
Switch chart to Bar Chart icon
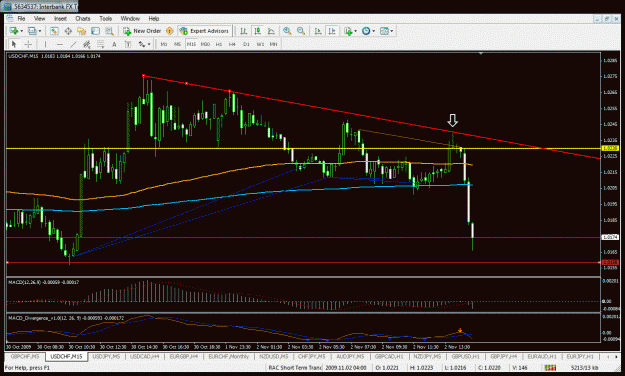tap(244, 31)
